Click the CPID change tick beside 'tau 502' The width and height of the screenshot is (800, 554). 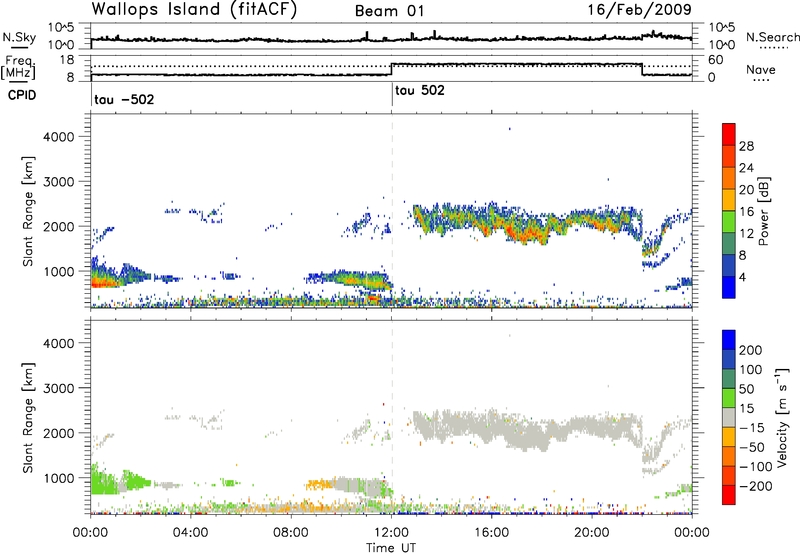(392, 95)
